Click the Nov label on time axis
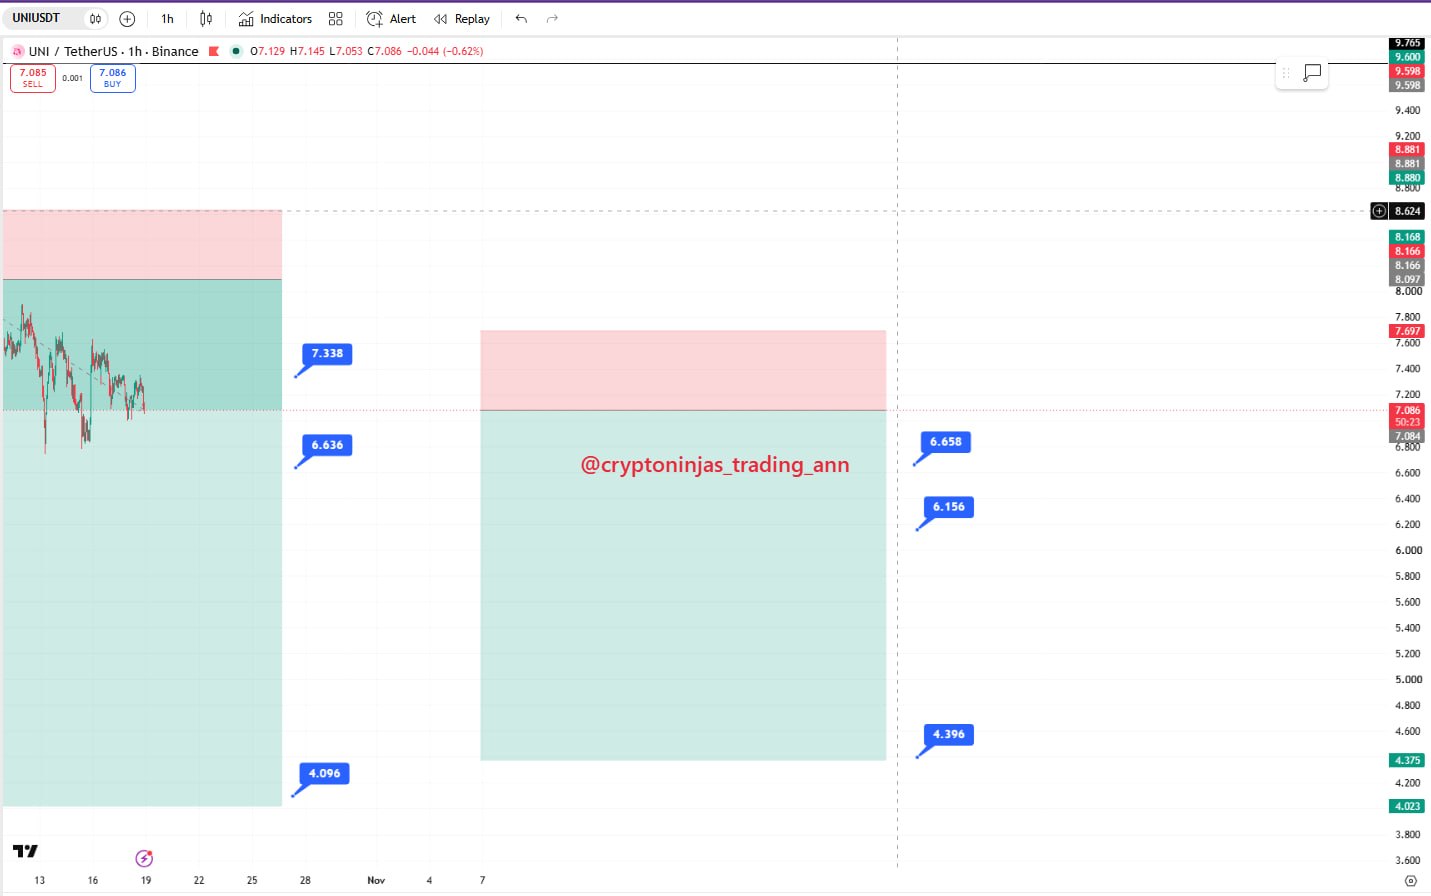This screenshot has width=1431, height=896. click(376, 881)
